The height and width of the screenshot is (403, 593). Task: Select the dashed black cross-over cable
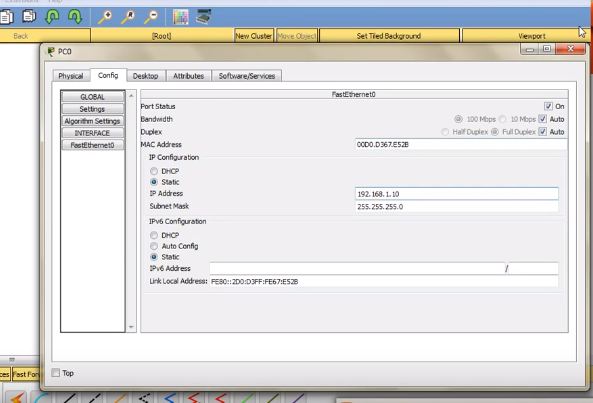pos(94,398)
